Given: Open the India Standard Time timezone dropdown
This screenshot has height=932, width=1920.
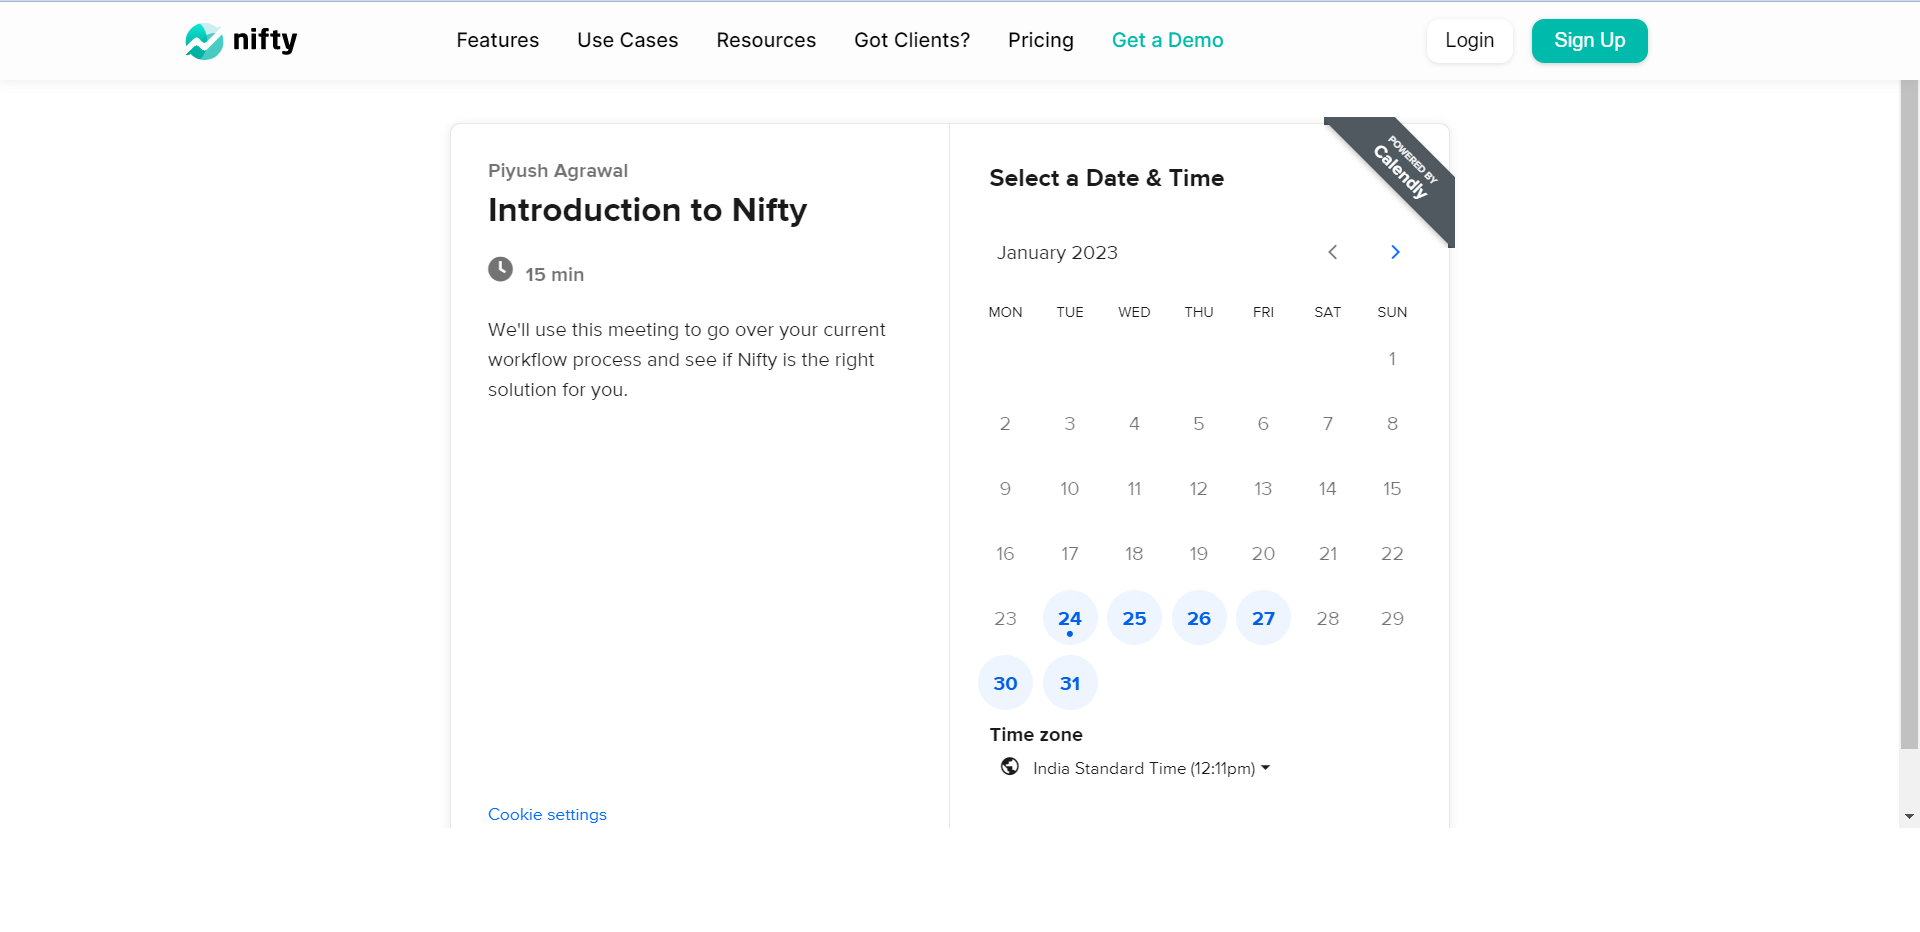Looking at the screenshot, I should (1143, 767).
